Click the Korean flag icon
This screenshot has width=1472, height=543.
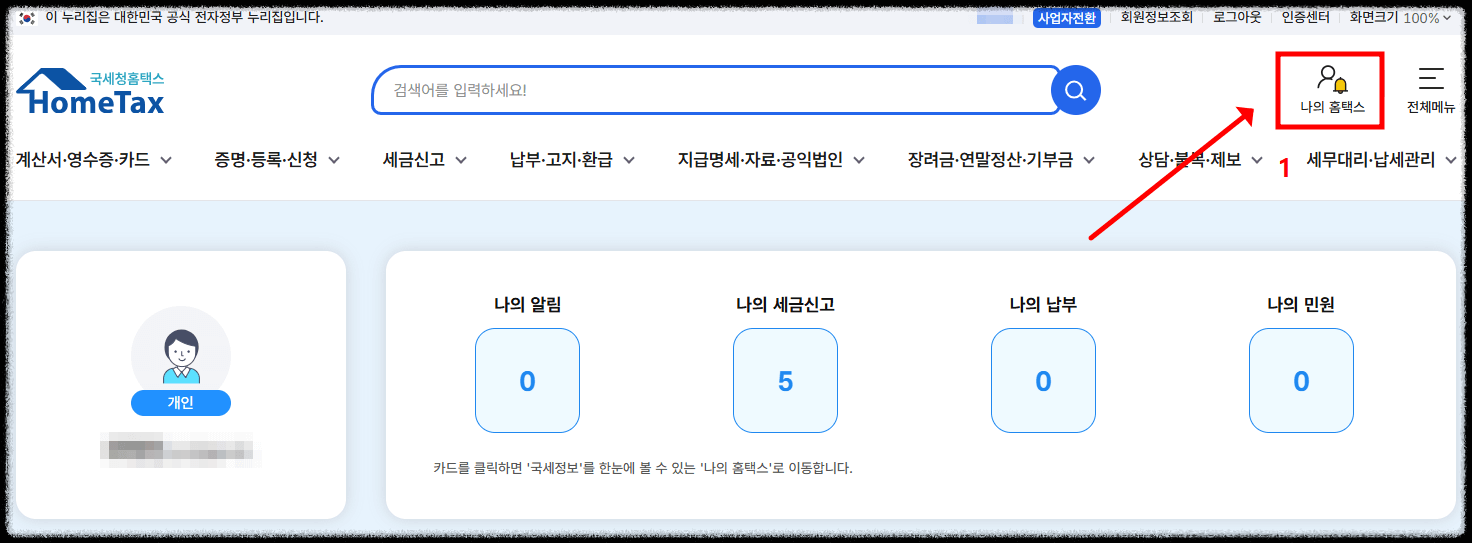pos(28,18)
